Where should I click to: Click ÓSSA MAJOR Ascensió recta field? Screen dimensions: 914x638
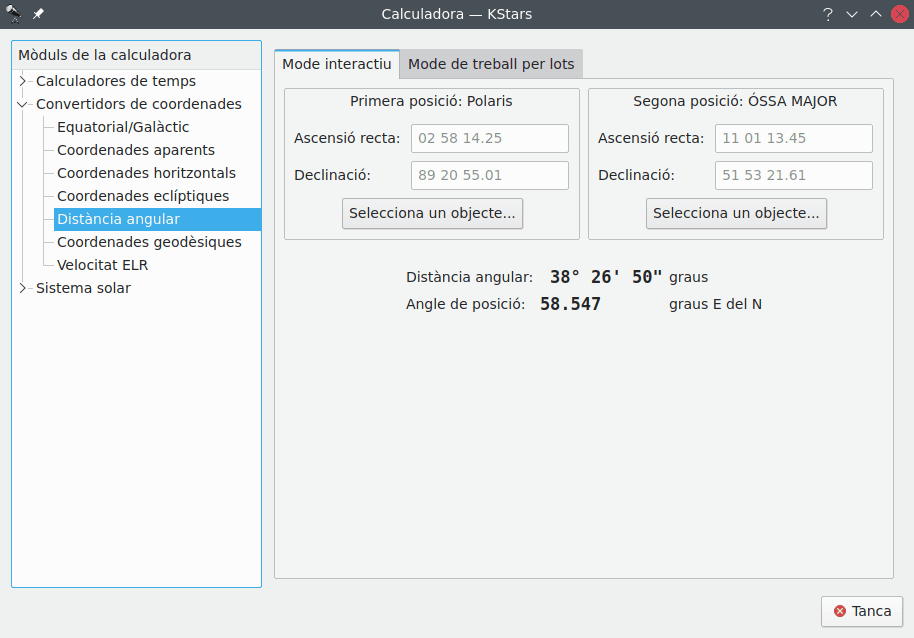tap(793, 138)
